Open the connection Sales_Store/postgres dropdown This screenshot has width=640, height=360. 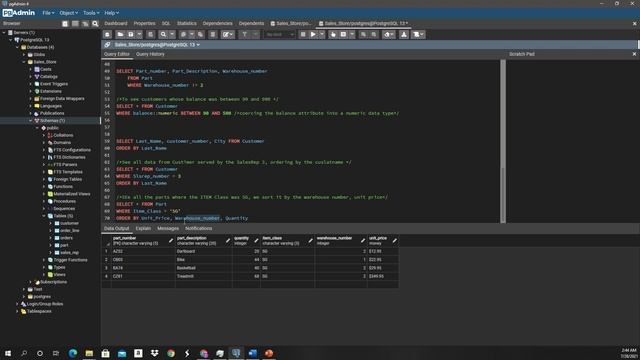tap(157, 44)
